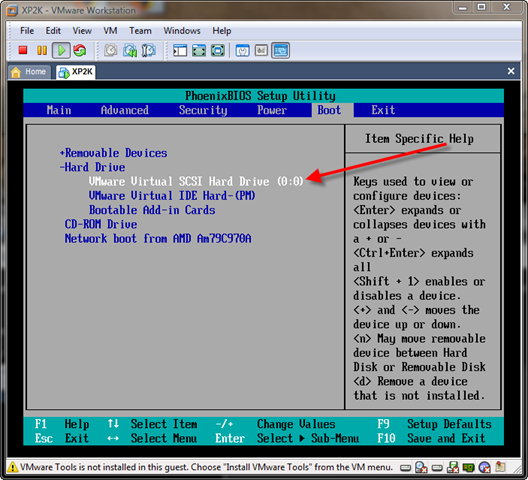Click the disconnected floppy status icon

click(453, 467)
